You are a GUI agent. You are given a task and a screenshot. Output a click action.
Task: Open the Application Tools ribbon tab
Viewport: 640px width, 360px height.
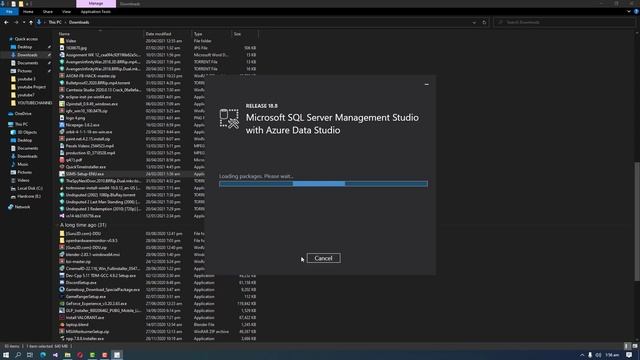pos(96,12)
